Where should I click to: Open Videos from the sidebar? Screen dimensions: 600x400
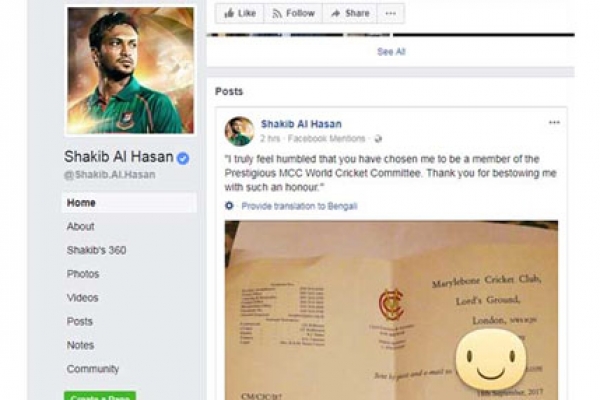[83, 297]
